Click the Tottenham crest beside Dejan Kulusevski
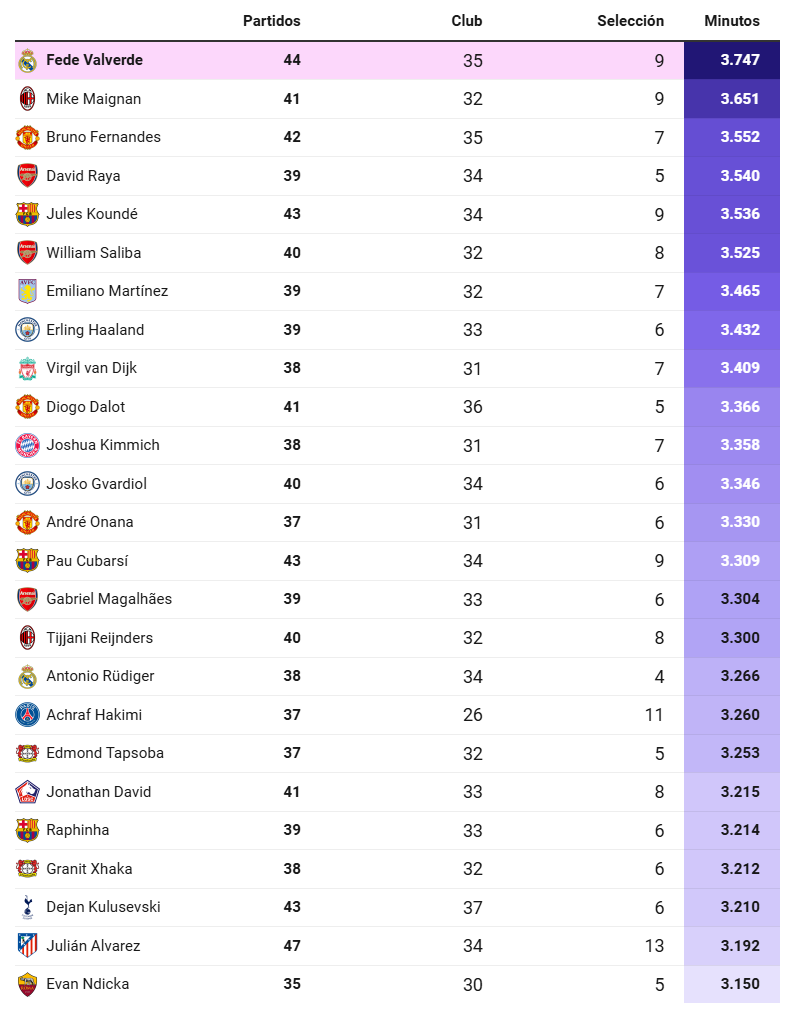791x1010 pixels. click(27, 907)
